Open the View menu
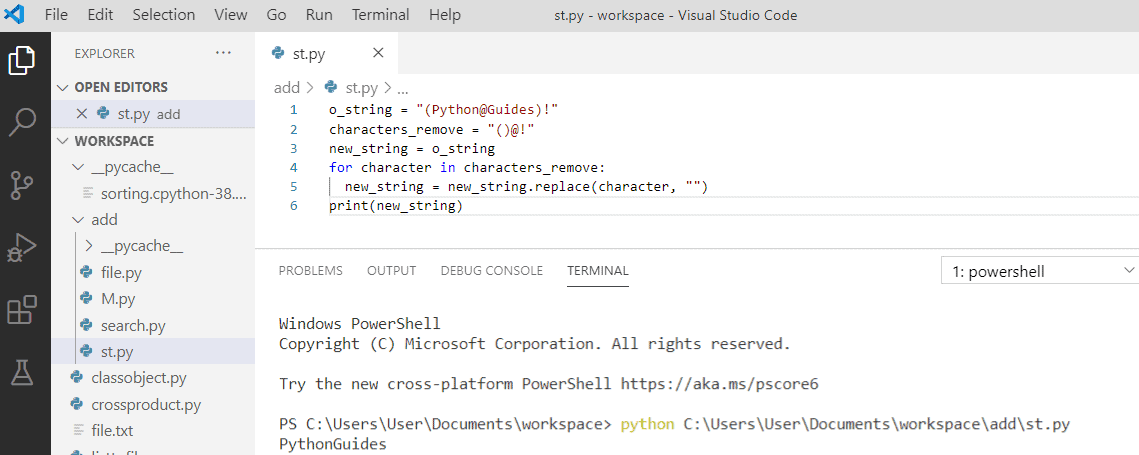1139x455 pixels. tap(231, 15)
